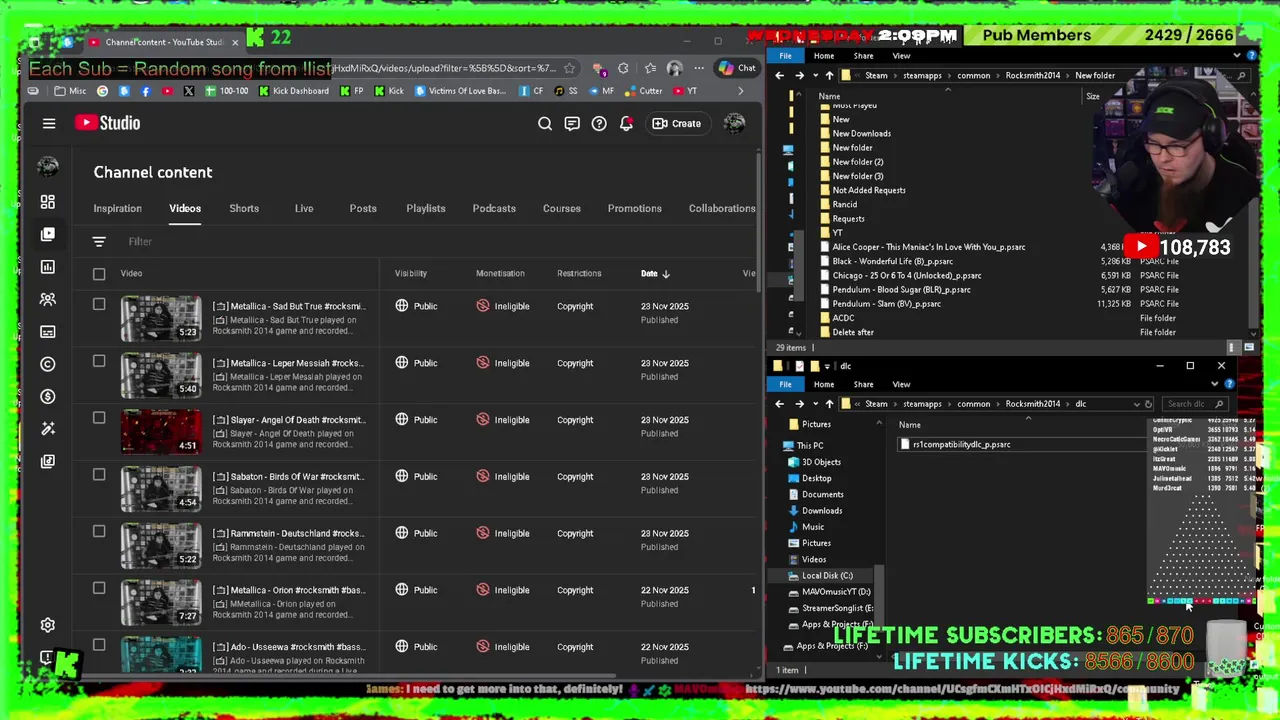This screenshot has height=720, width=1280.
Task: Expand the ribbon in New folder Explorer
Action: tap(1237, 56)
